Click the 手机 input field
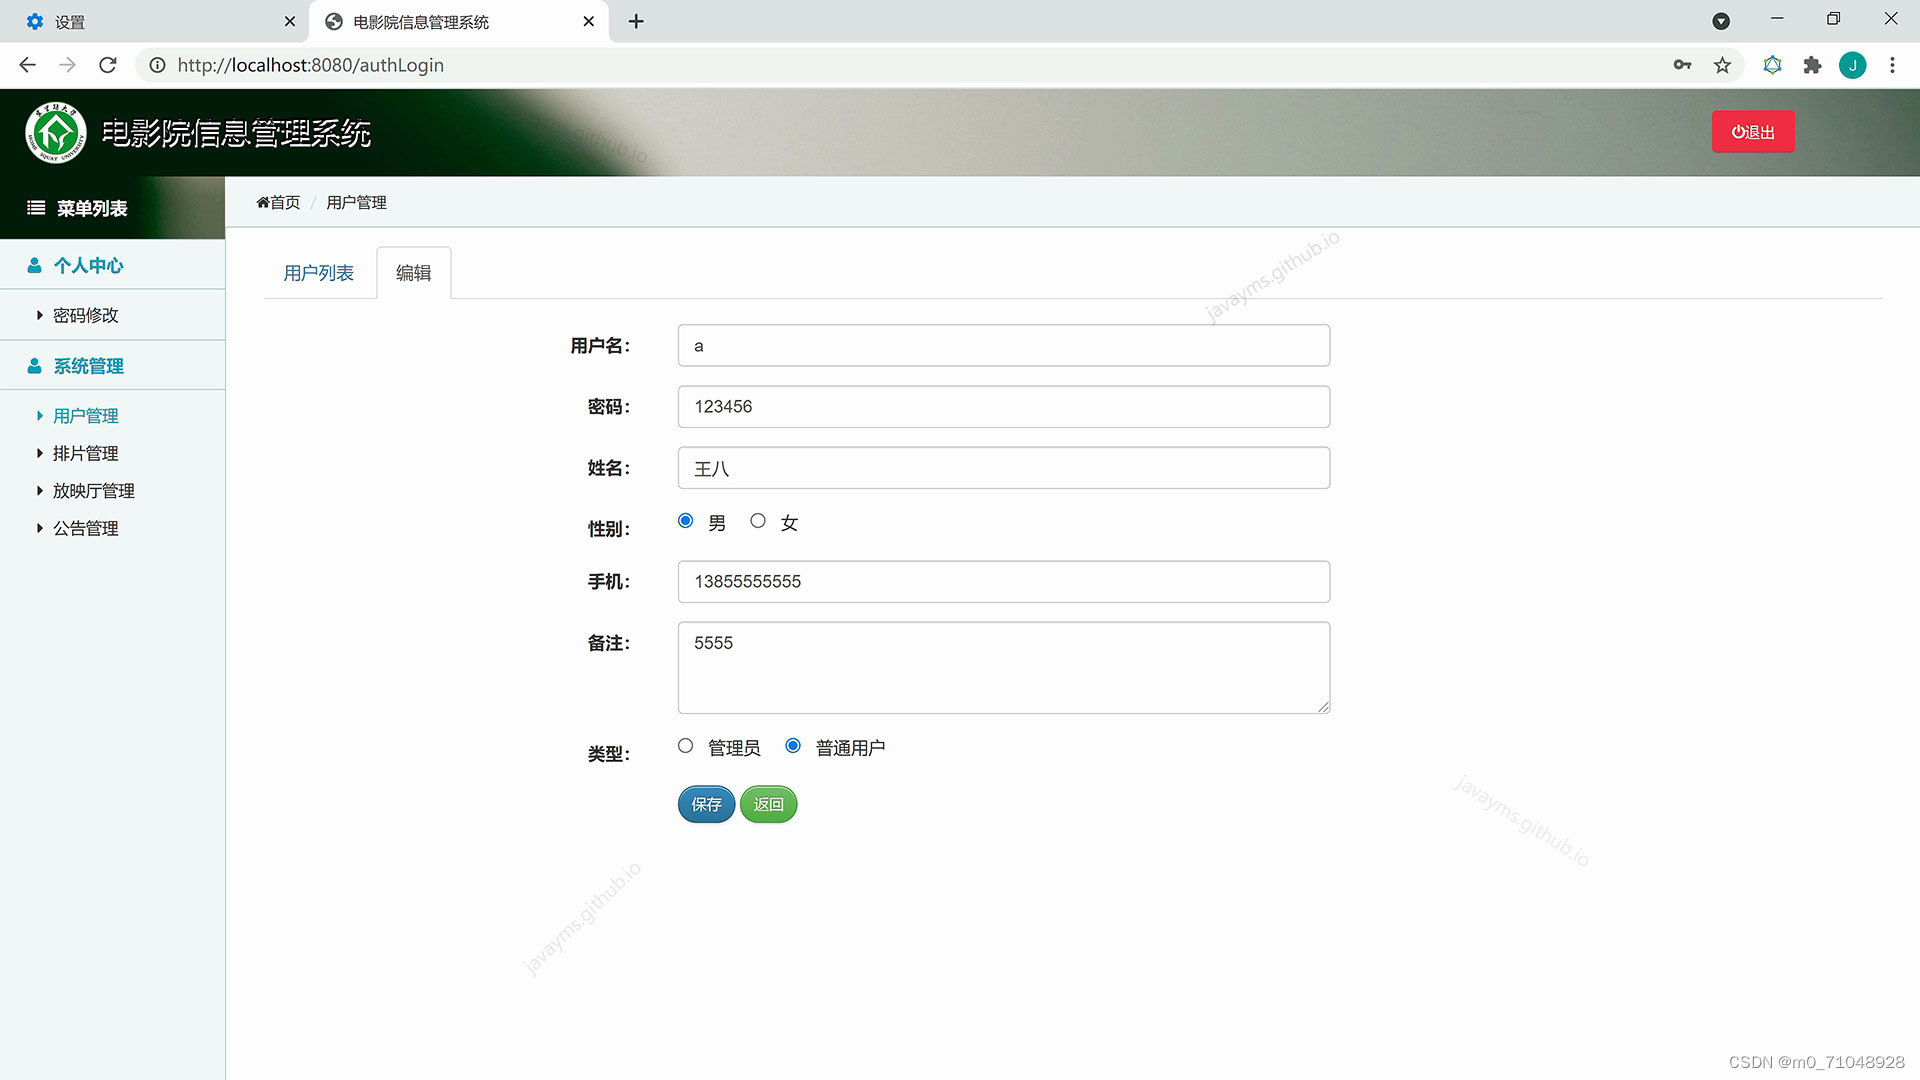This screenshot has width=1920, height=1080. (1004, 581)
